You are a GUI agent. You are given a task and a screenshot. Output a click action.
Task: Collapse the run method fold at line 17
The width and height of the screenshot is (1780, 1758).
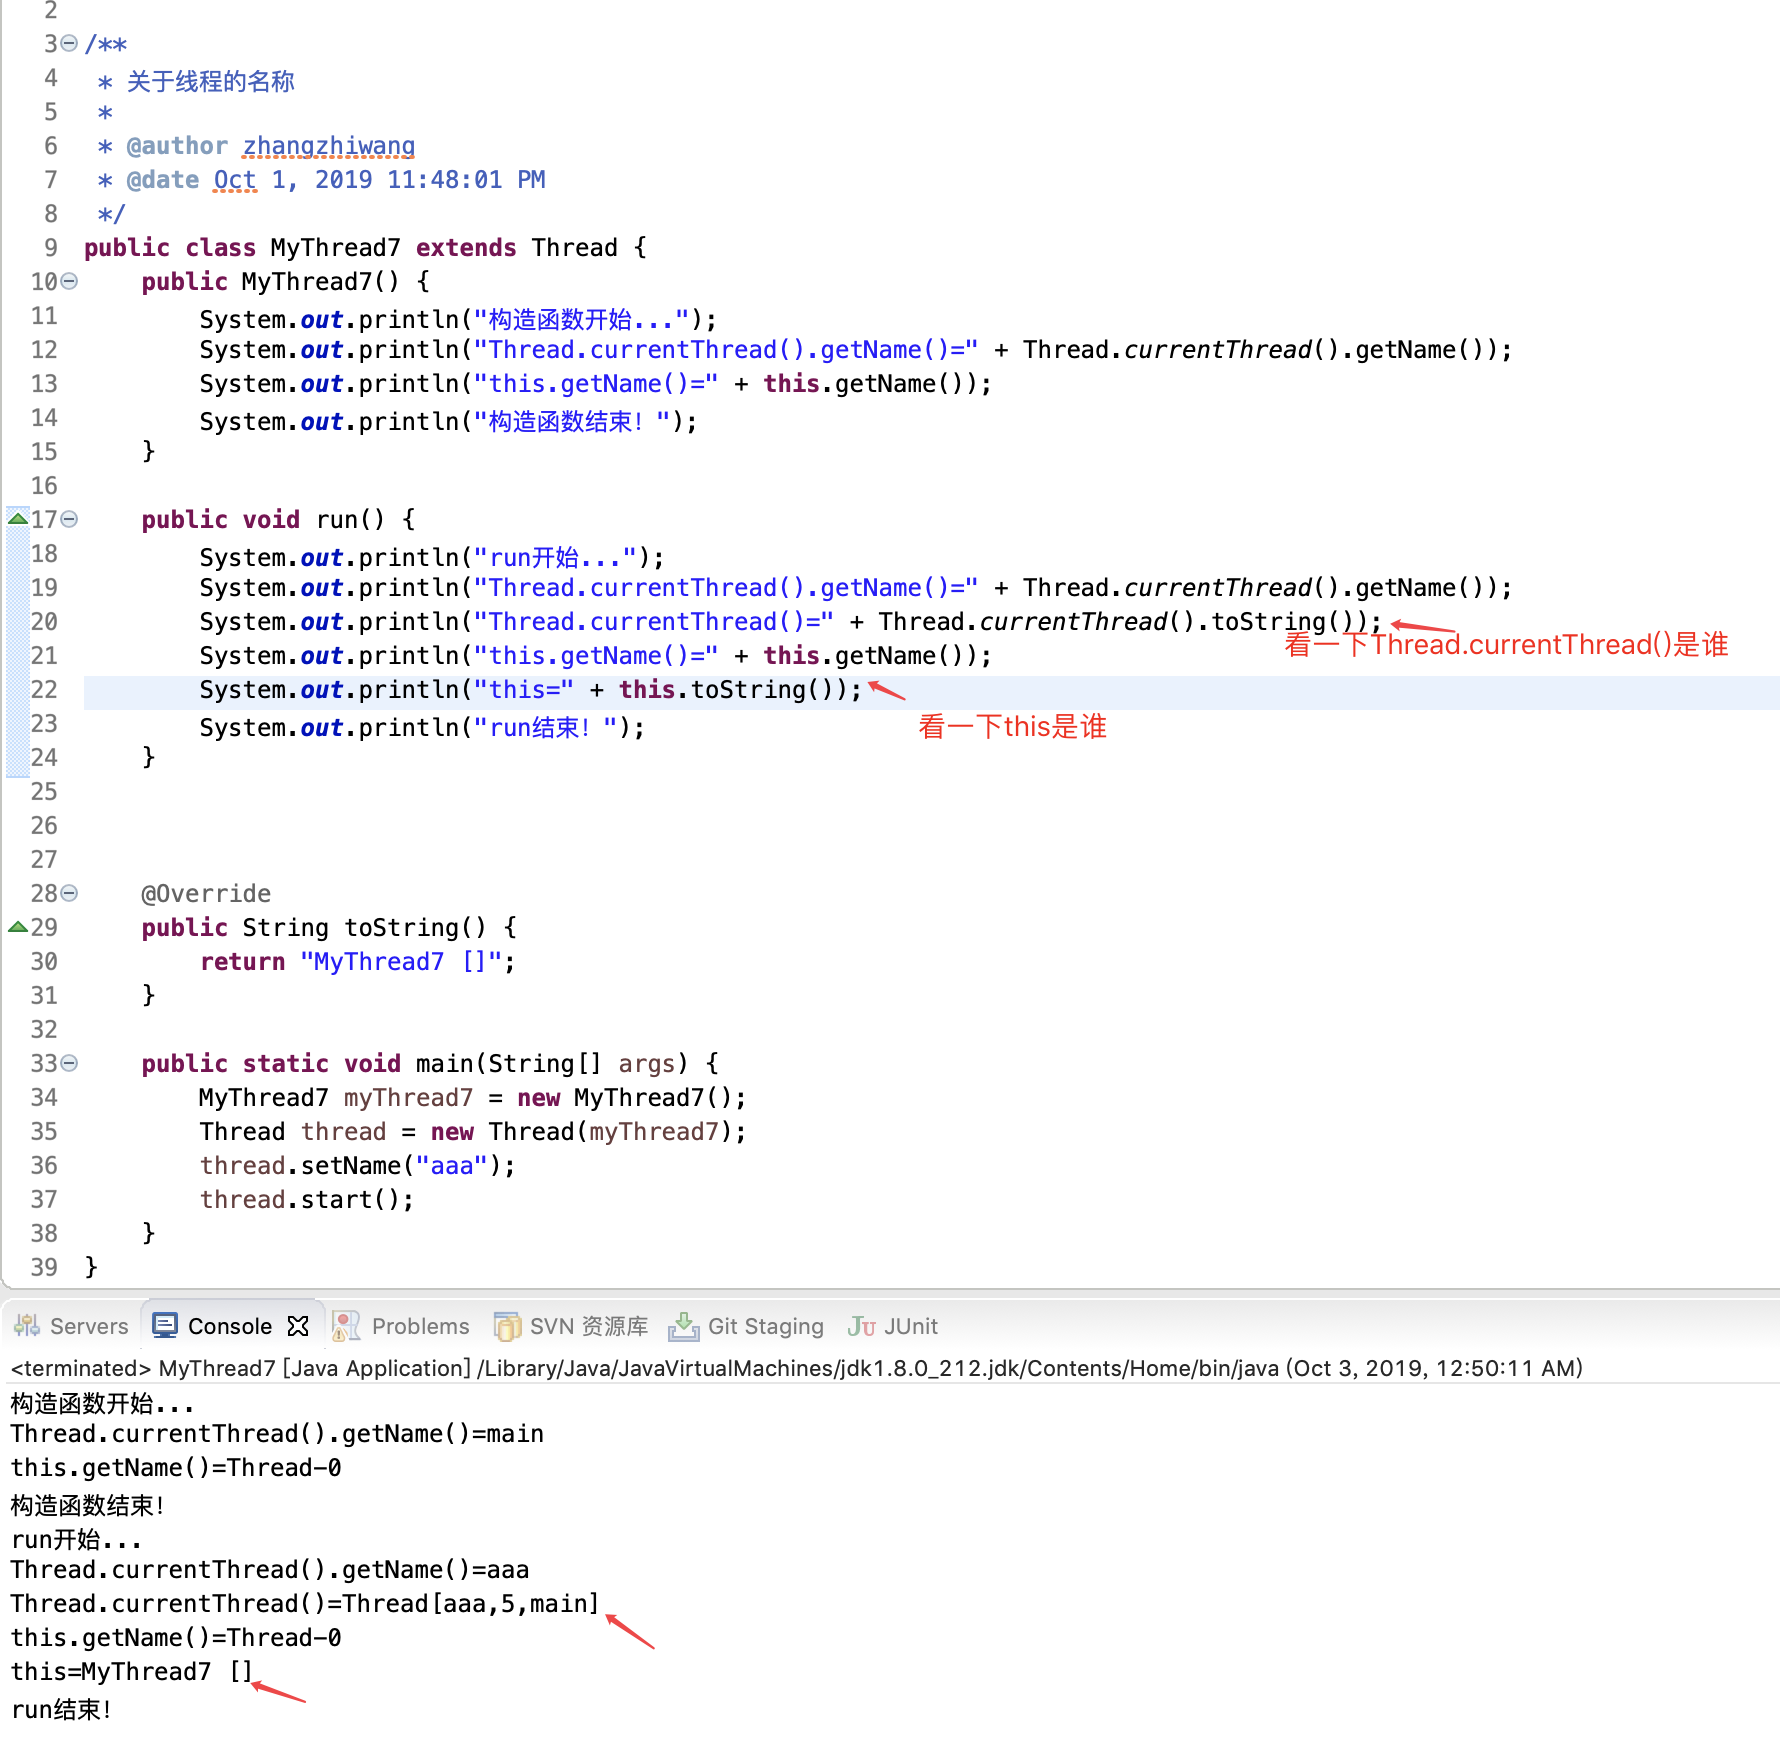pos(68,519)
